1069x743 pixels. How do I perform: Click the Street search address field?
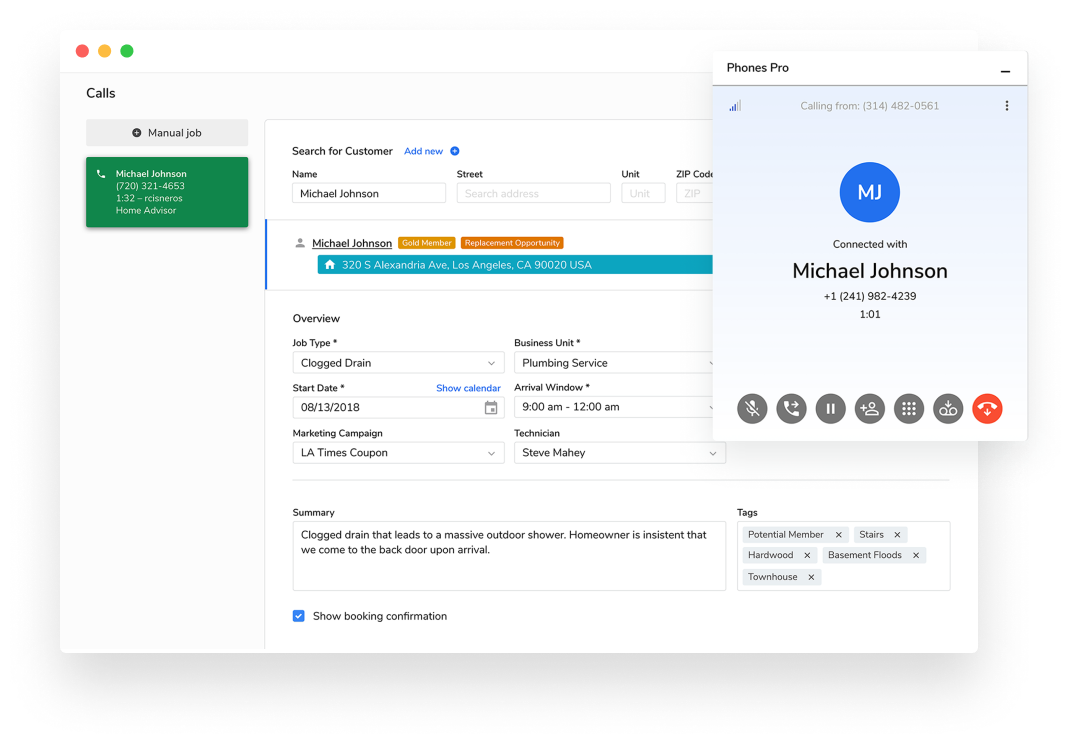tap(534, 193)
